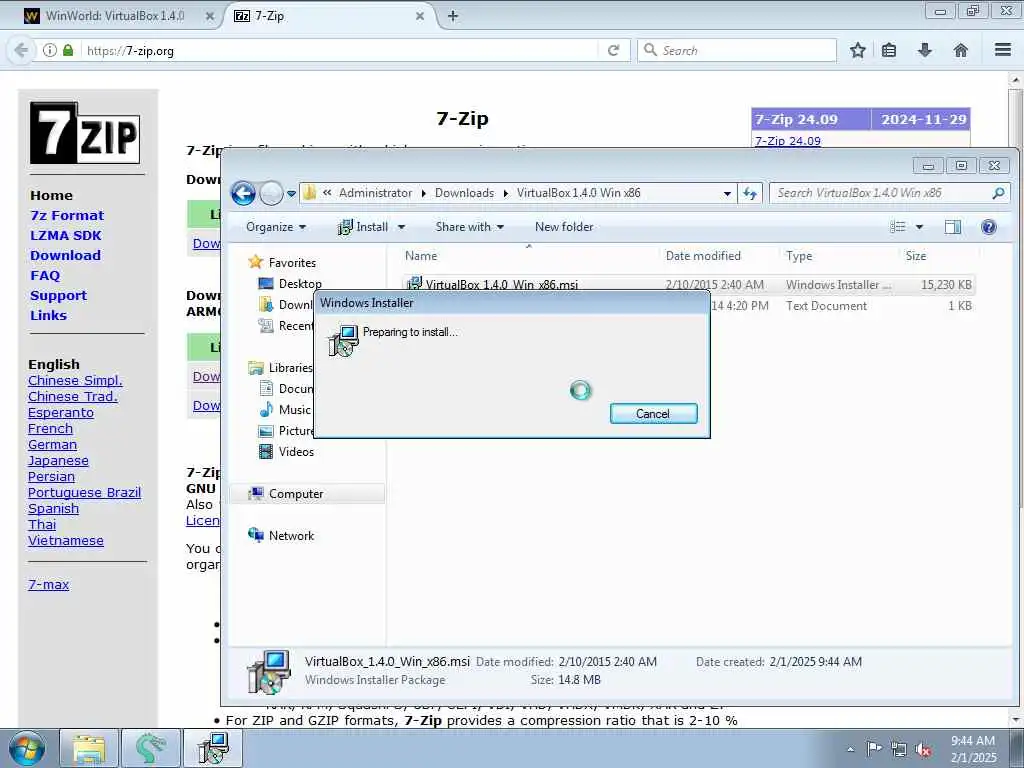This screenshot has height=768, width=1024.
Task: Click the muted volume tray icon
Action: (923, 749)
